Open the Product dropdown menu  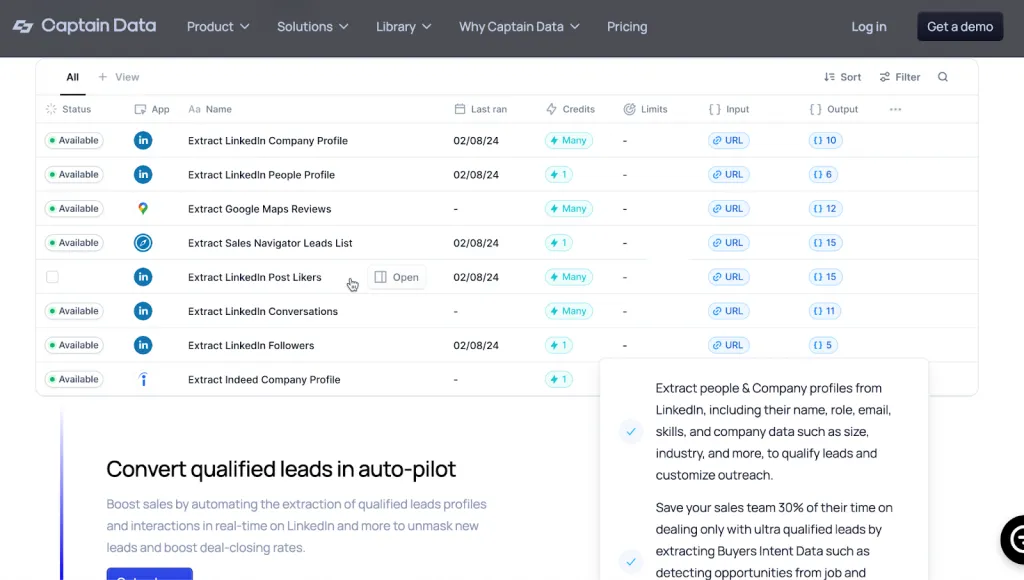pyautogui.click(x=218, y=27)
